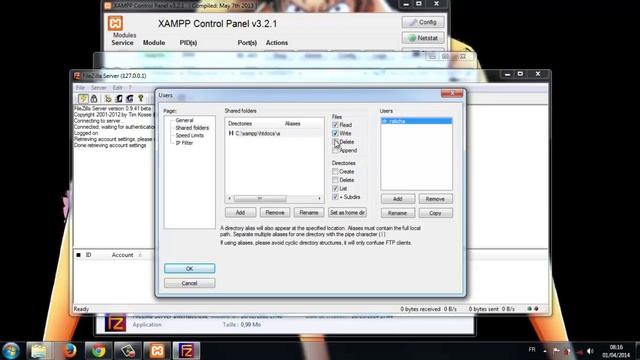640x360 pixels.
Task: Open the Windows Start menu orb
Action: [x=11, y=351]
